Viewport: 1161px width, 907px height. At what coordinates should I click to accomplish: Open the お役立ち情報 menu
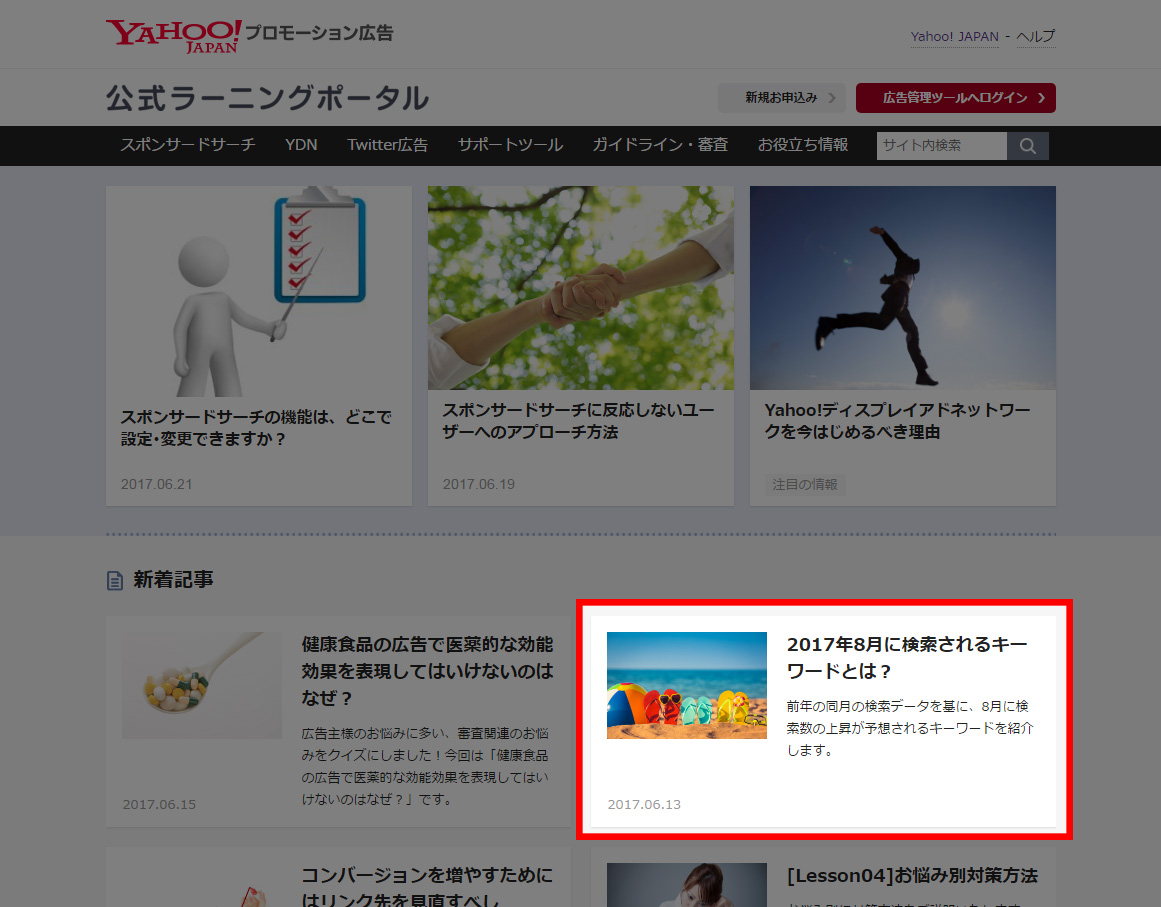tap(801, 145)
